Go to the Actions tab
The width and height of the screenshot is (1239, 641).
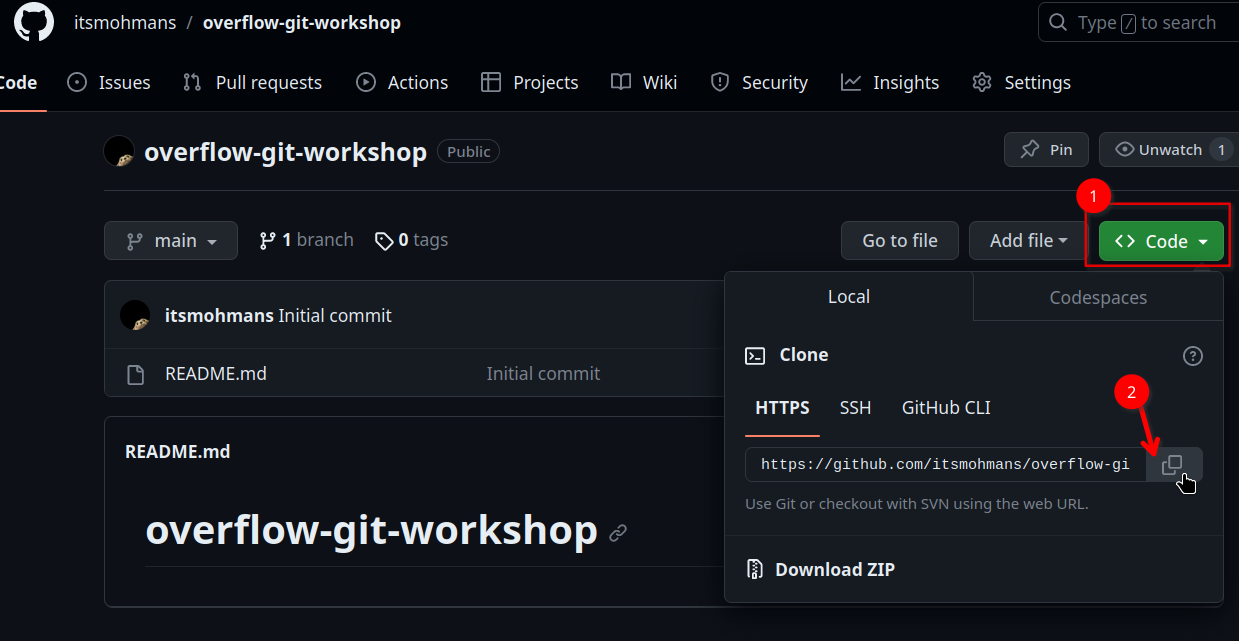pyautogui.click(x=403, y=83)
